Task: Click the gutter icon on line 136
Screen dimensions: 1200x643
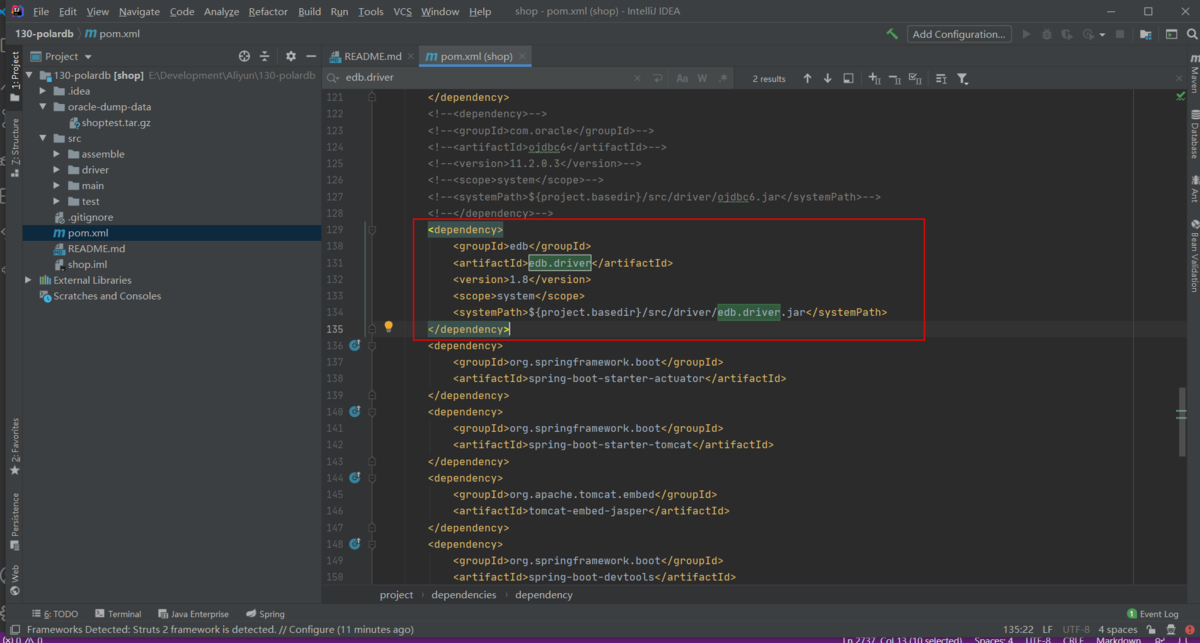Action: [x=354, y=345]
